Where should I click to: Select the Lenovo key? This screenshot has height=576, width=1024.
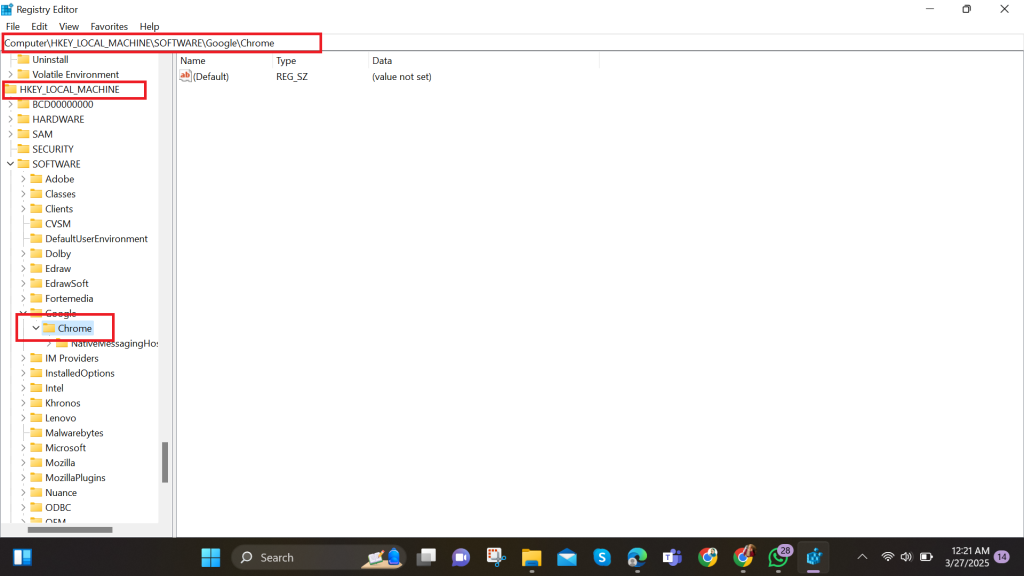click(x=61, y=418)
